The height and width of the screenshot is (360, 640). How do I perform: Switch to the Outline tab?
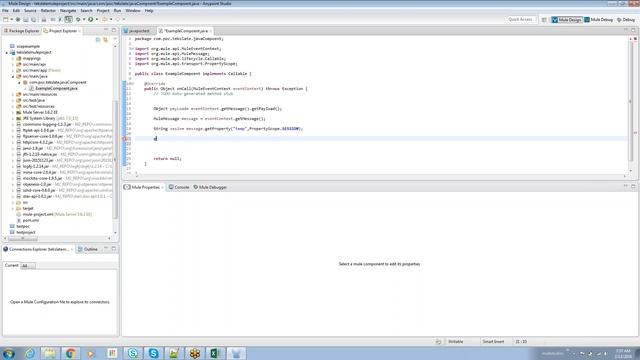(x=88, y=249)
